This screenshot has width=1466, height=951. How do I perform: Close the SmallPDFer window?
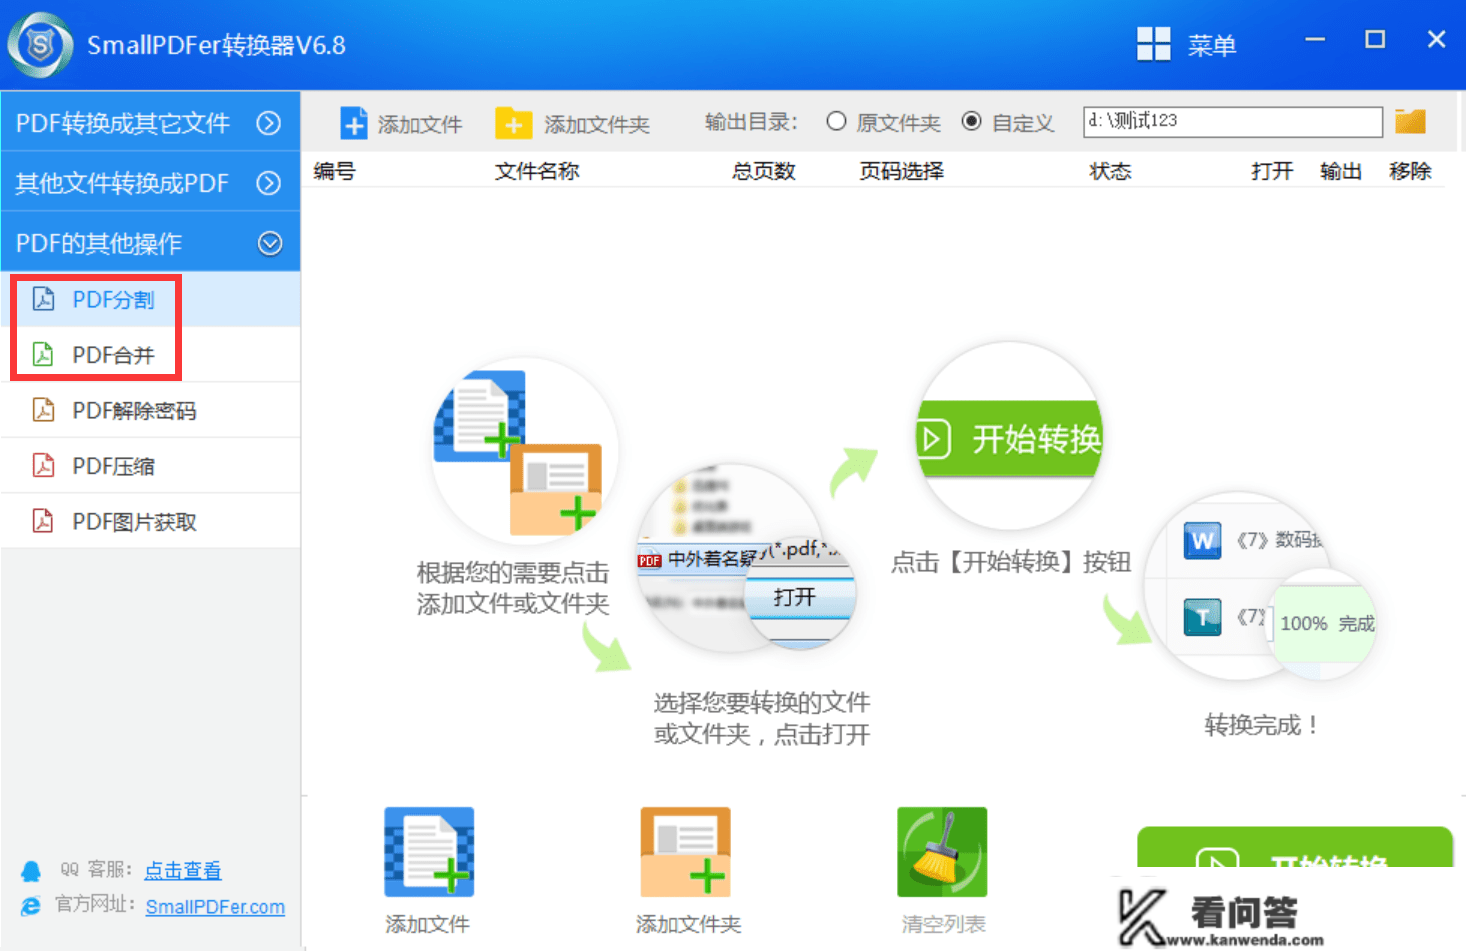(1436, 40)
